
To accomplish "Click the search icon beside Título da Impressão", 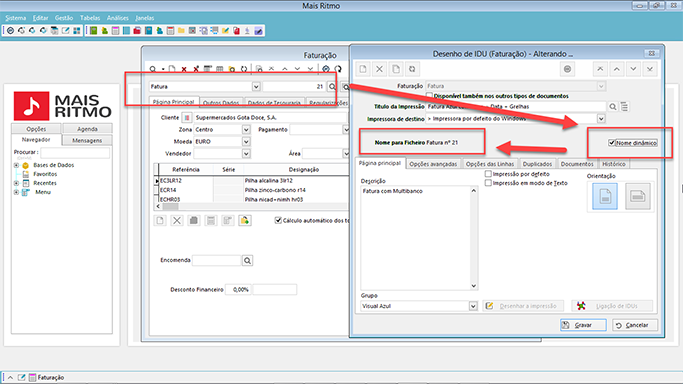I will [x=613, y=107].
